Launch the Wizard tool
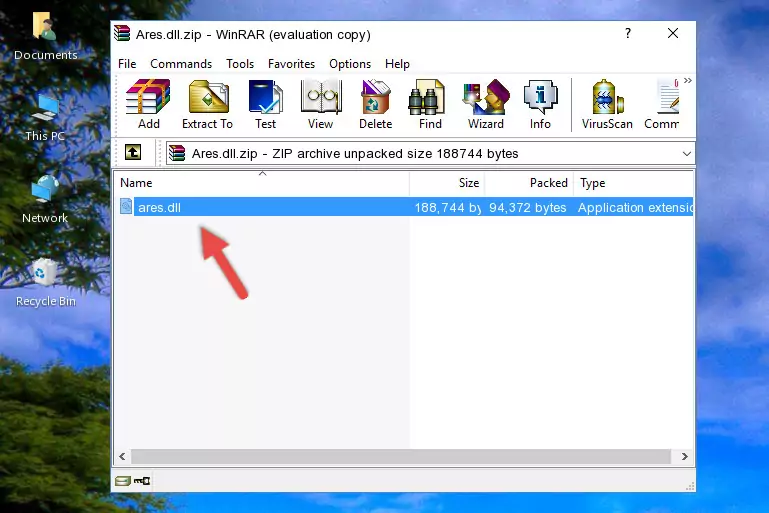The height and width of the screenshot is (513, 769). pyautogui.click(x=486, y=104)
